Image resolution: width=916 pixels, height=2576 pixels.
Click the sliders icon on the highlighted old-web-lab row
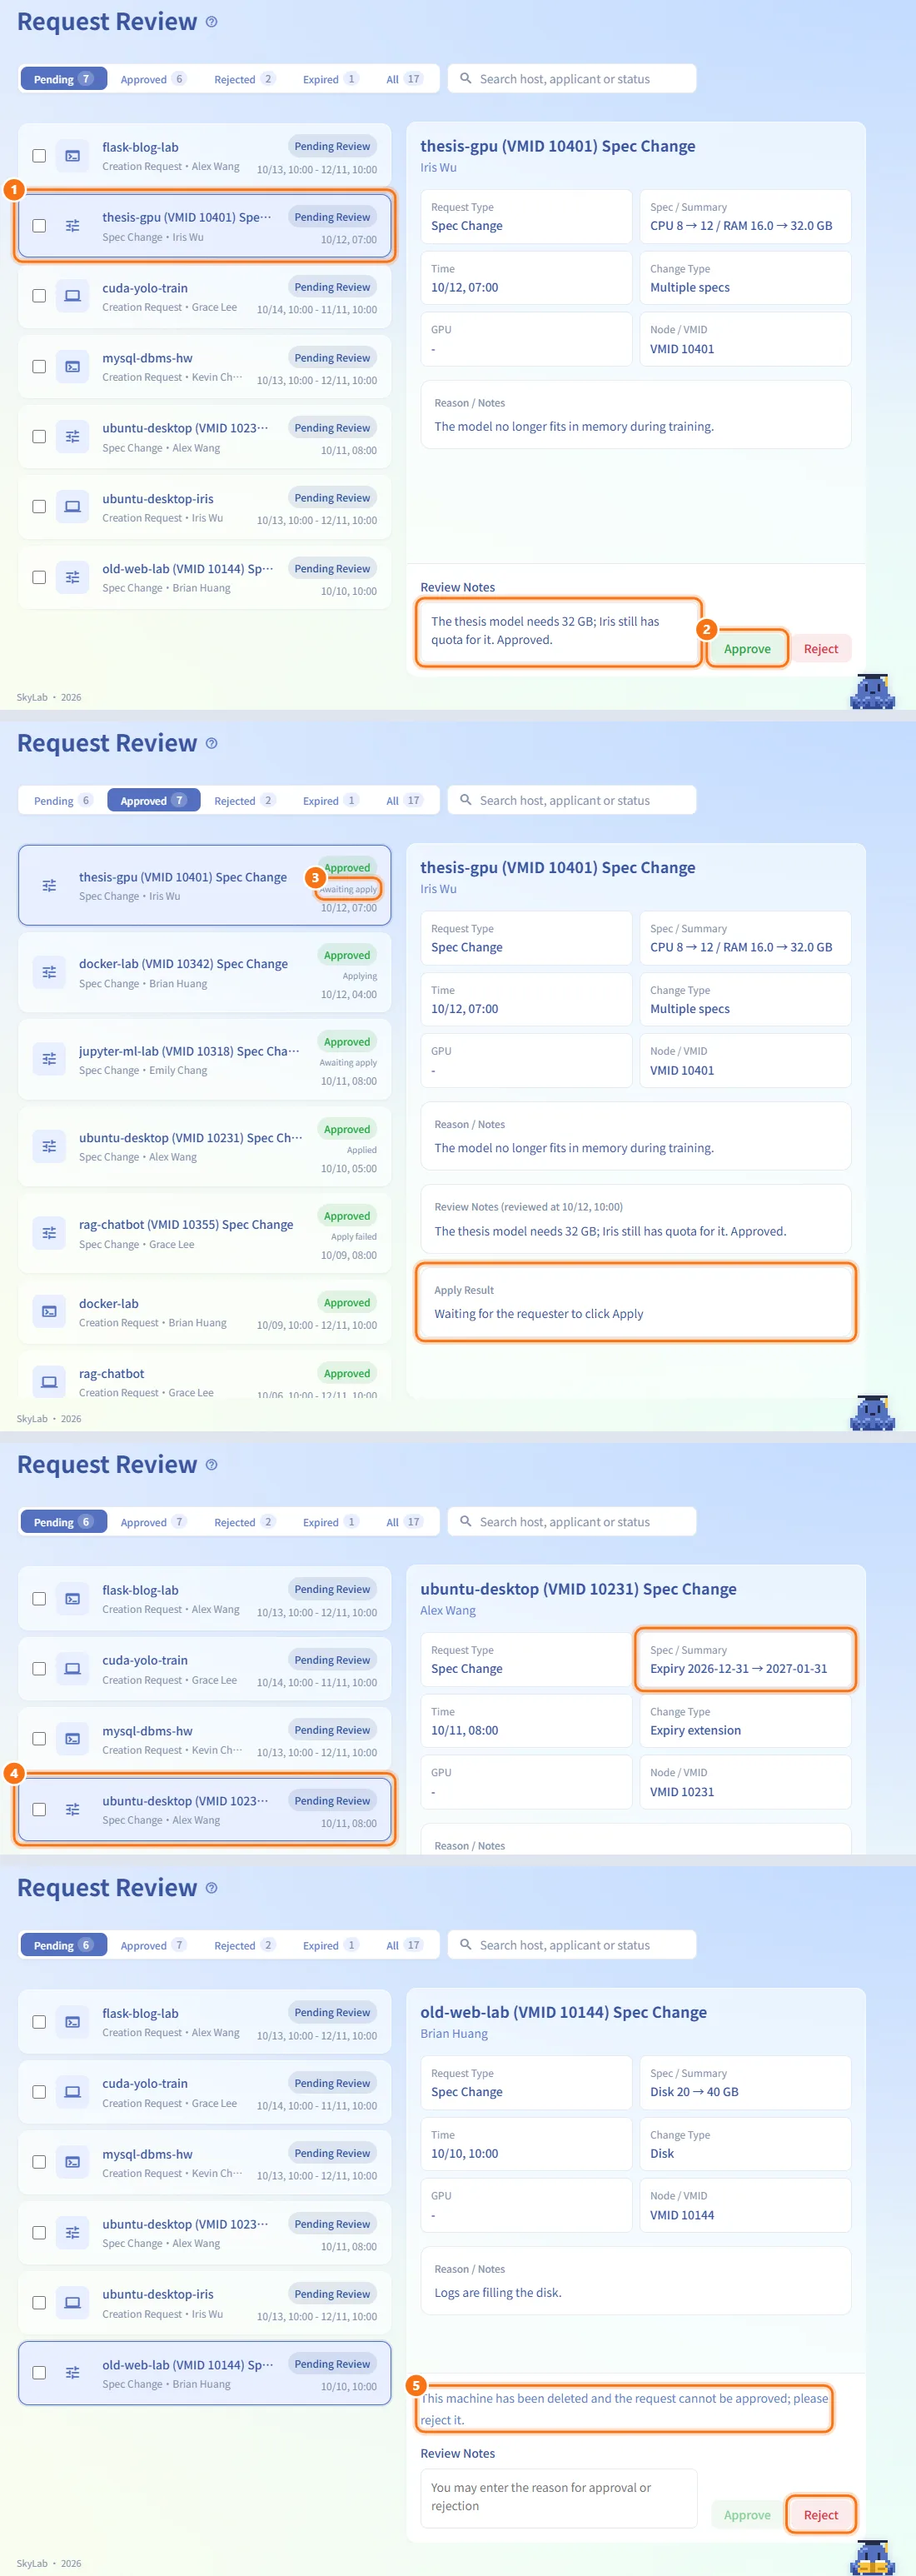click(x=72, y=2372)
